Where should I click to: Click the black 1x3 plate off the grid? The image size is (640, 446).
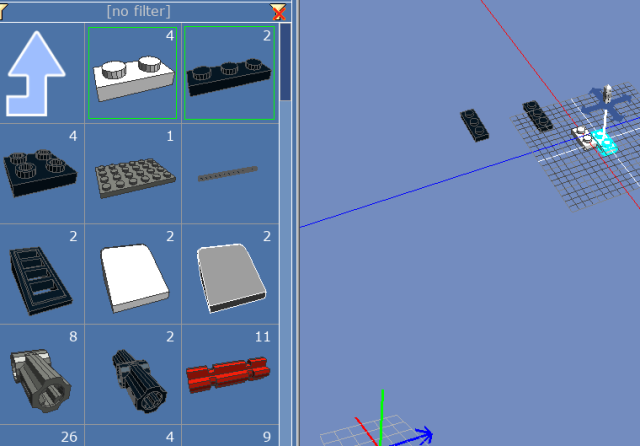(x=474, y=125)
